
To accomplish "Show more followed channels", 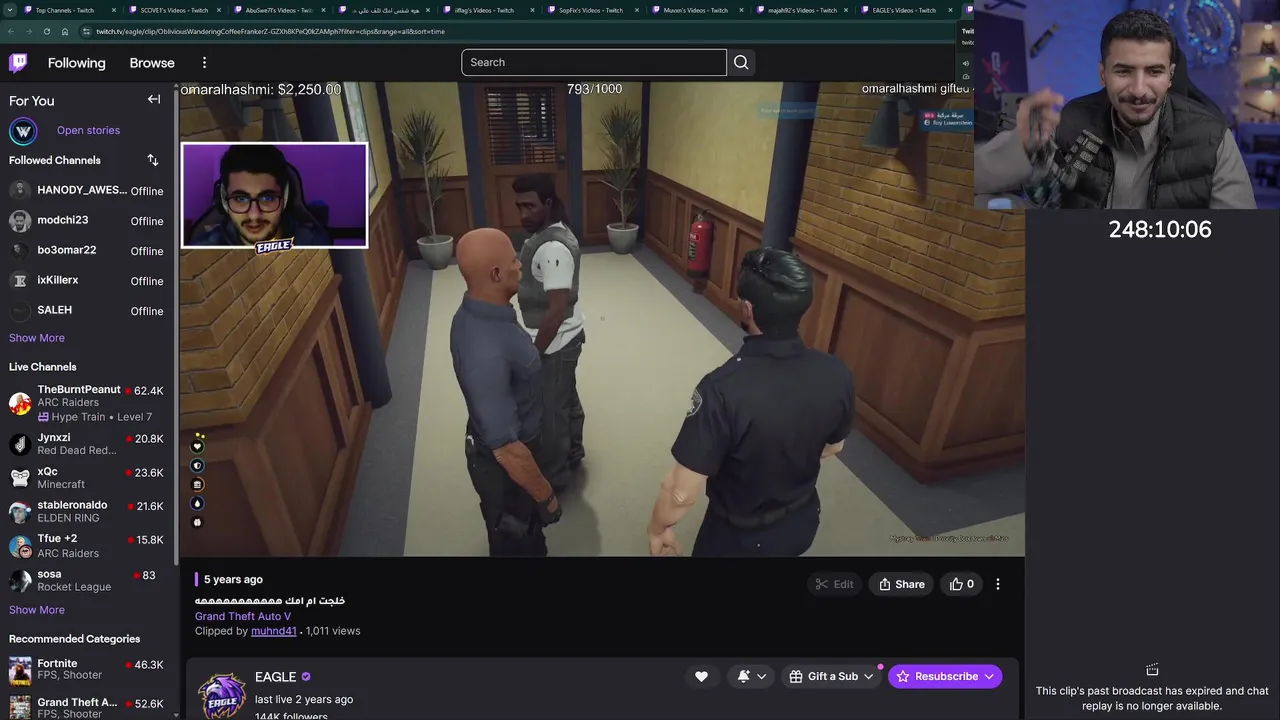I will 37,338.
